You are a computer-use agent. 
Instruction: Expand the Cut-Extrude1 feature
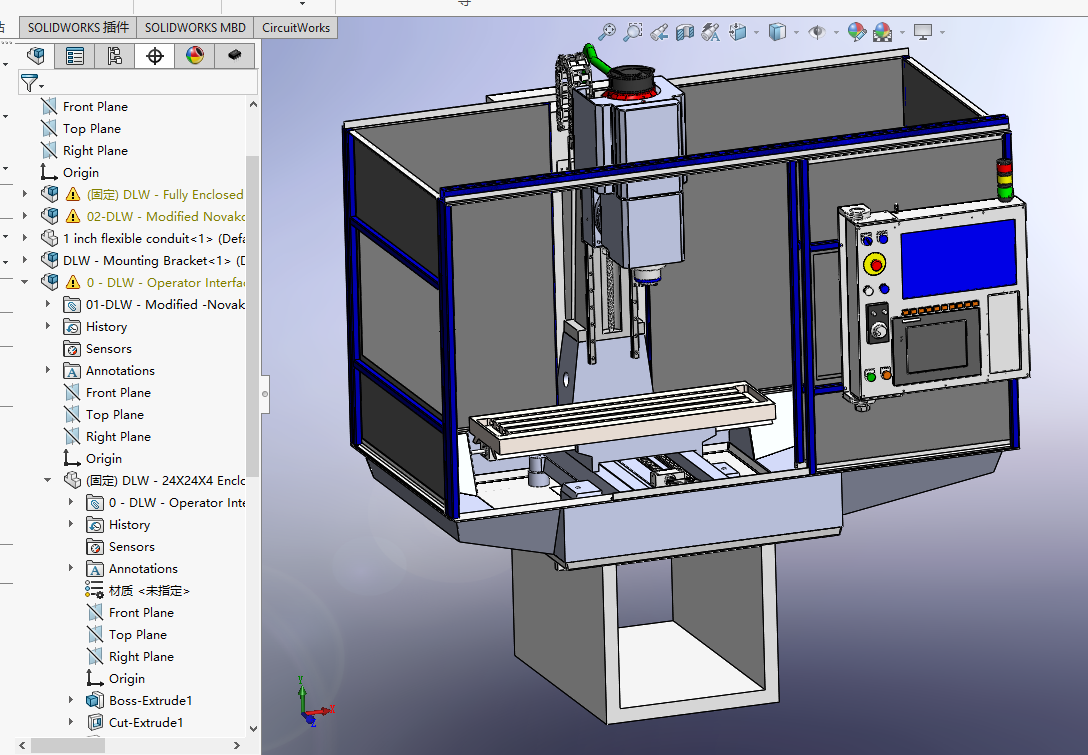tap(71, 722)
